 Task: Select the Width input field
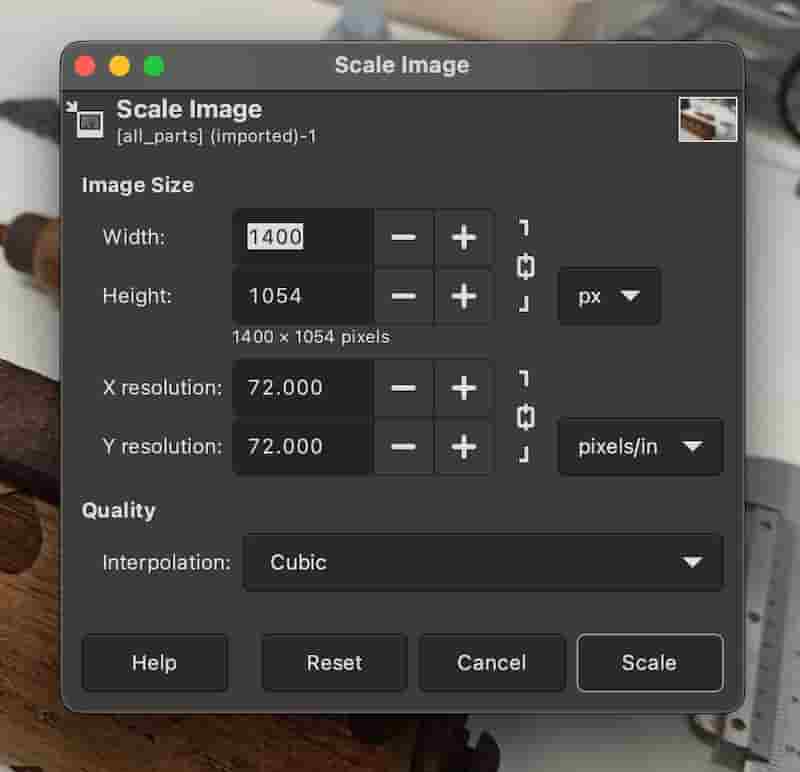[x=300, y=237]
